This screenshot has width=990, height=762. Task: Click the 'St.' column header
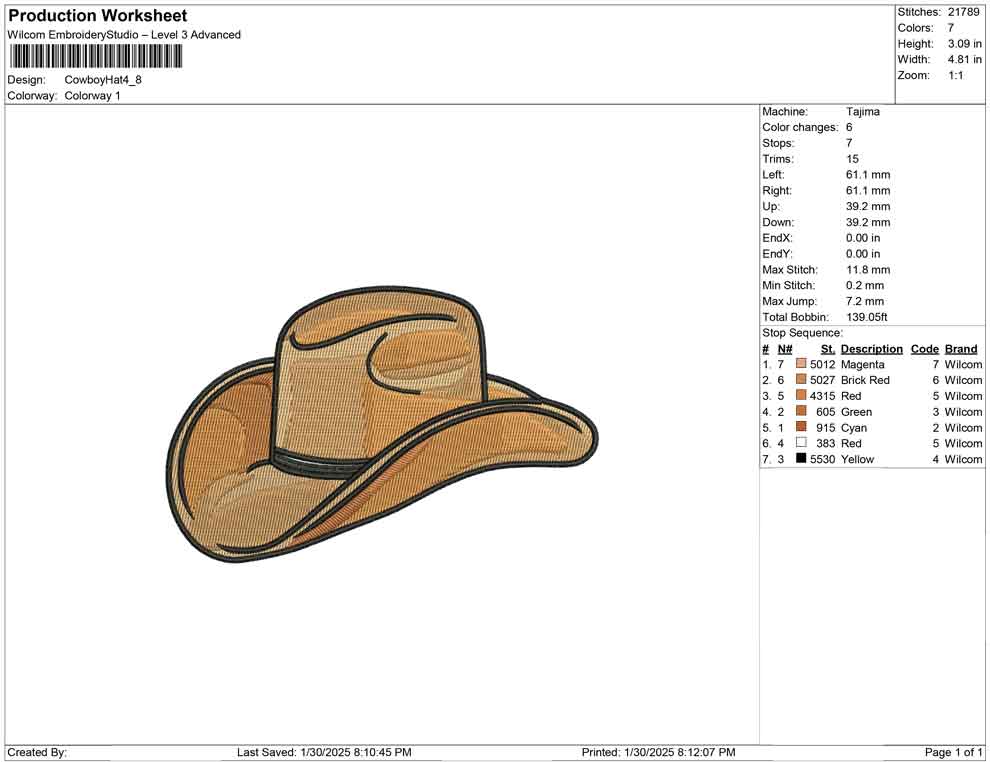click(828, 349)
